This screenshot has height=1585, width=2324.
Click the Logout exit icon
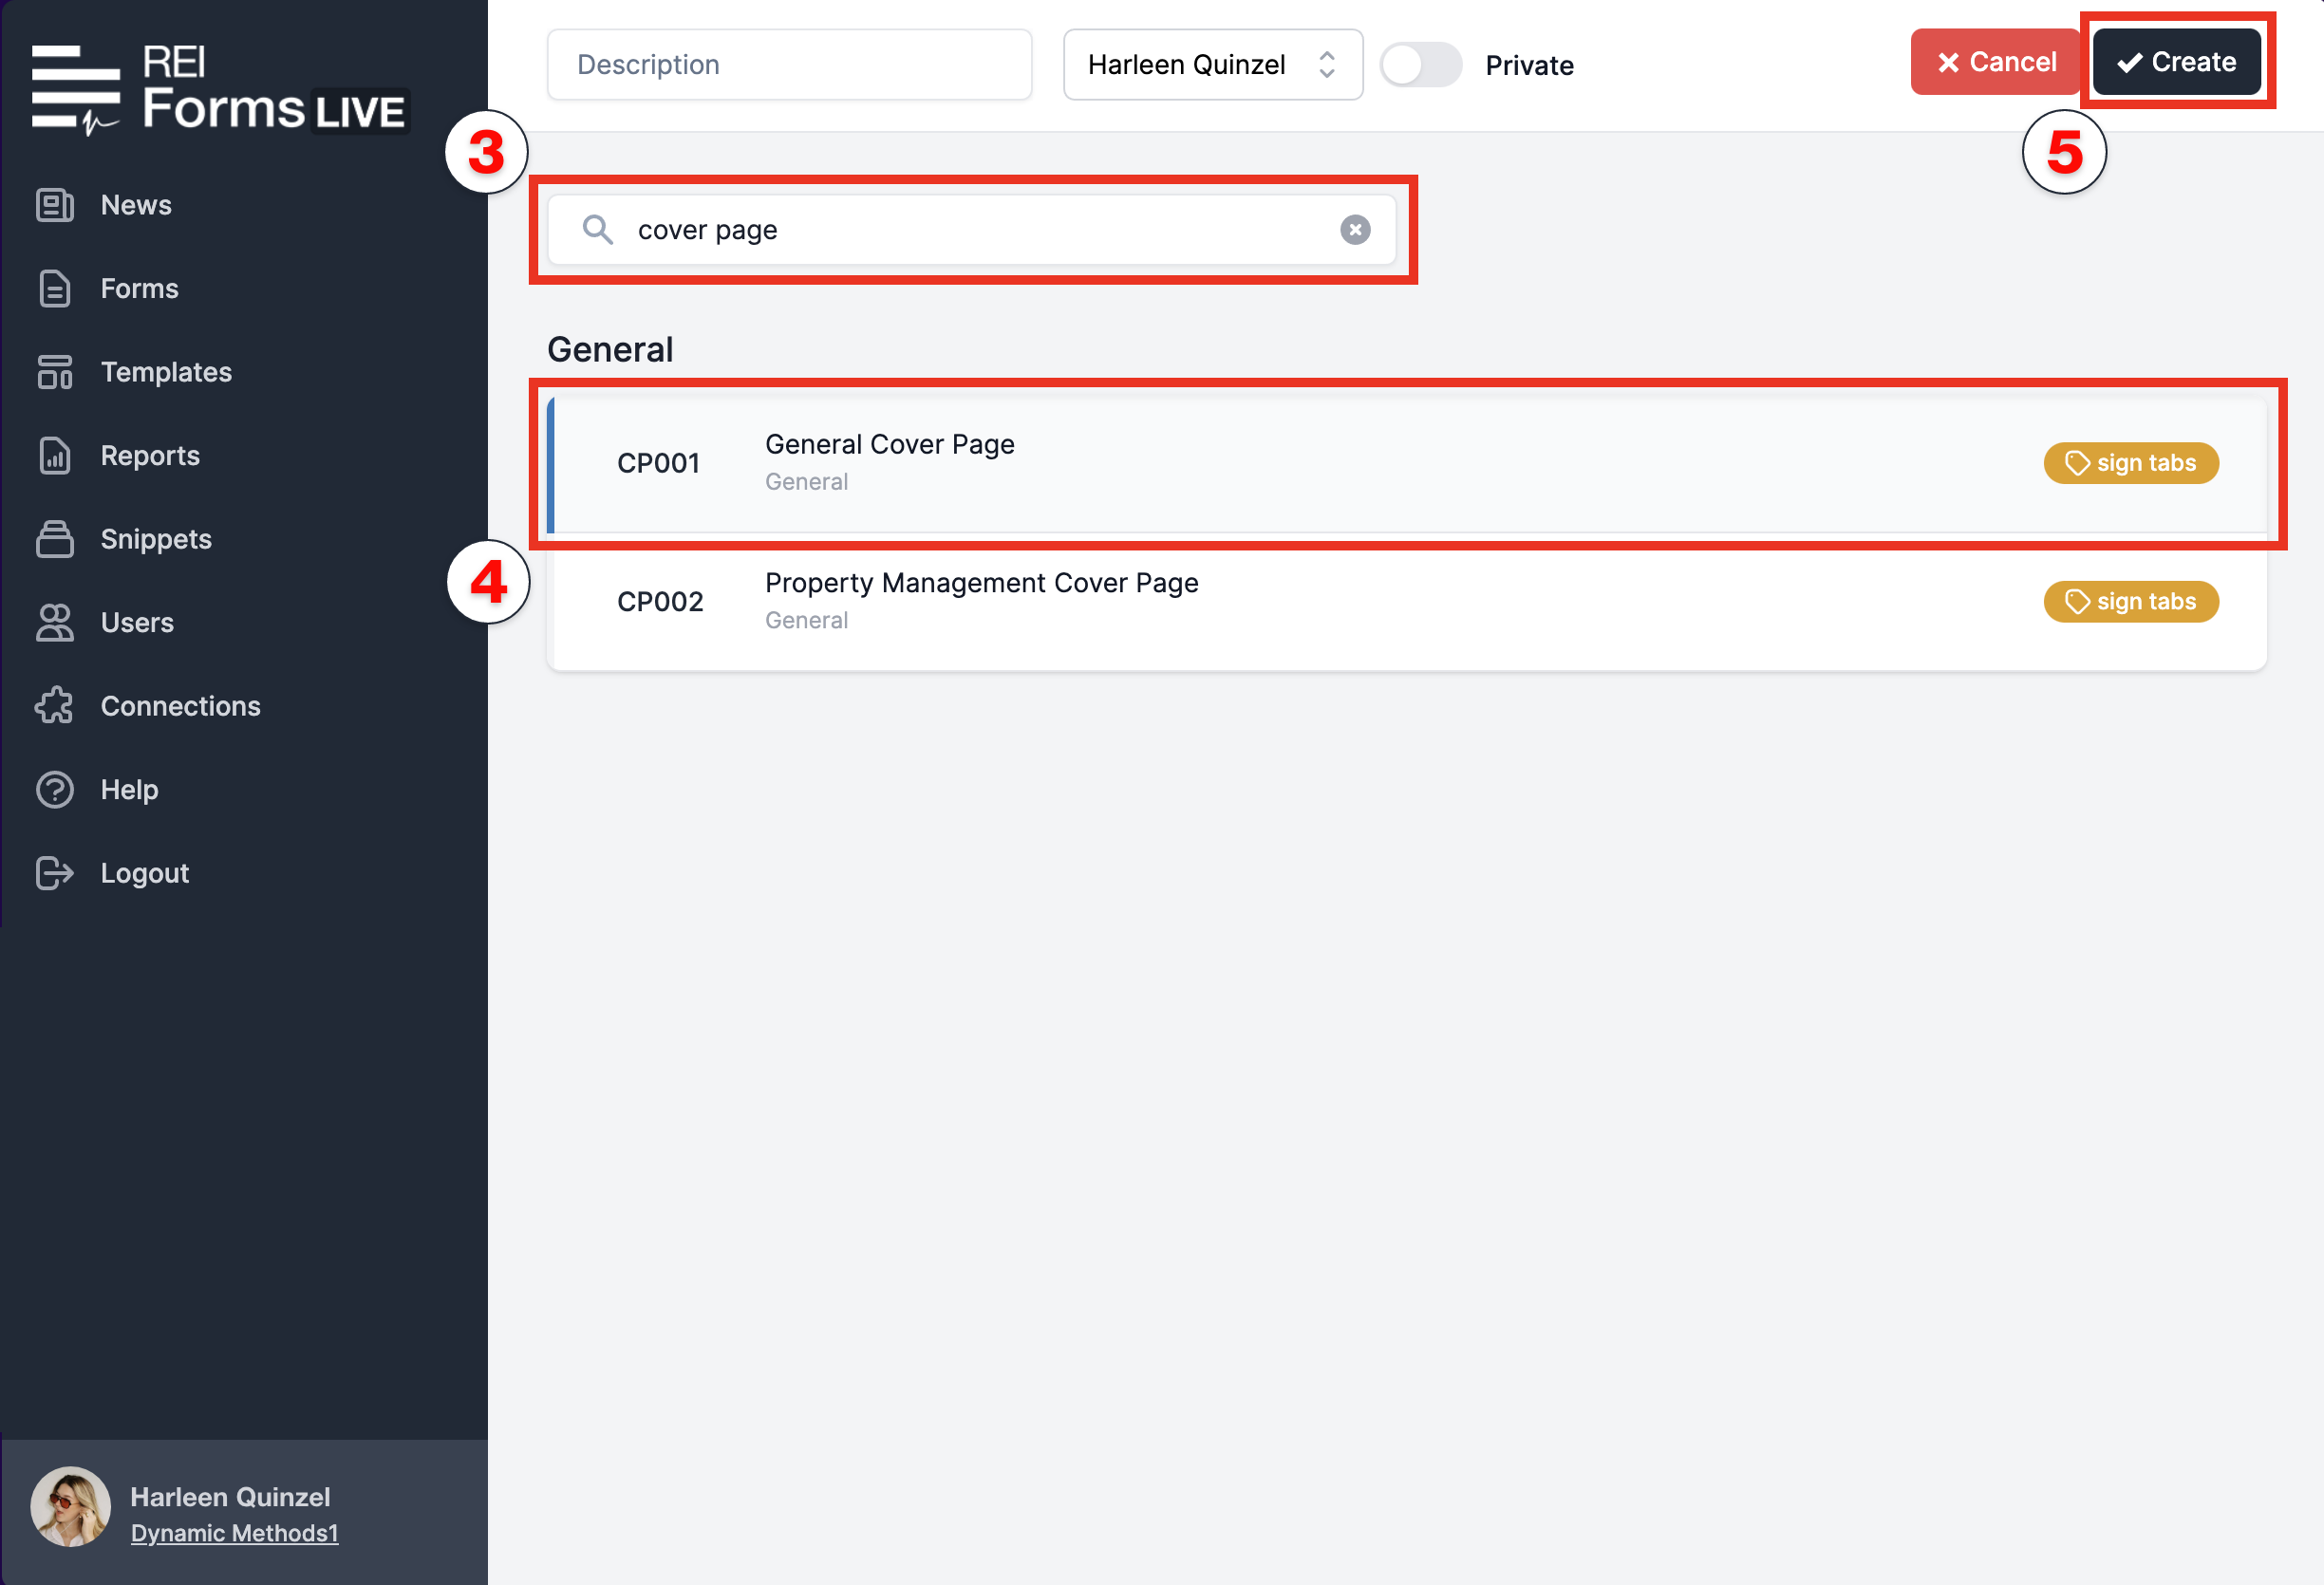55,873
